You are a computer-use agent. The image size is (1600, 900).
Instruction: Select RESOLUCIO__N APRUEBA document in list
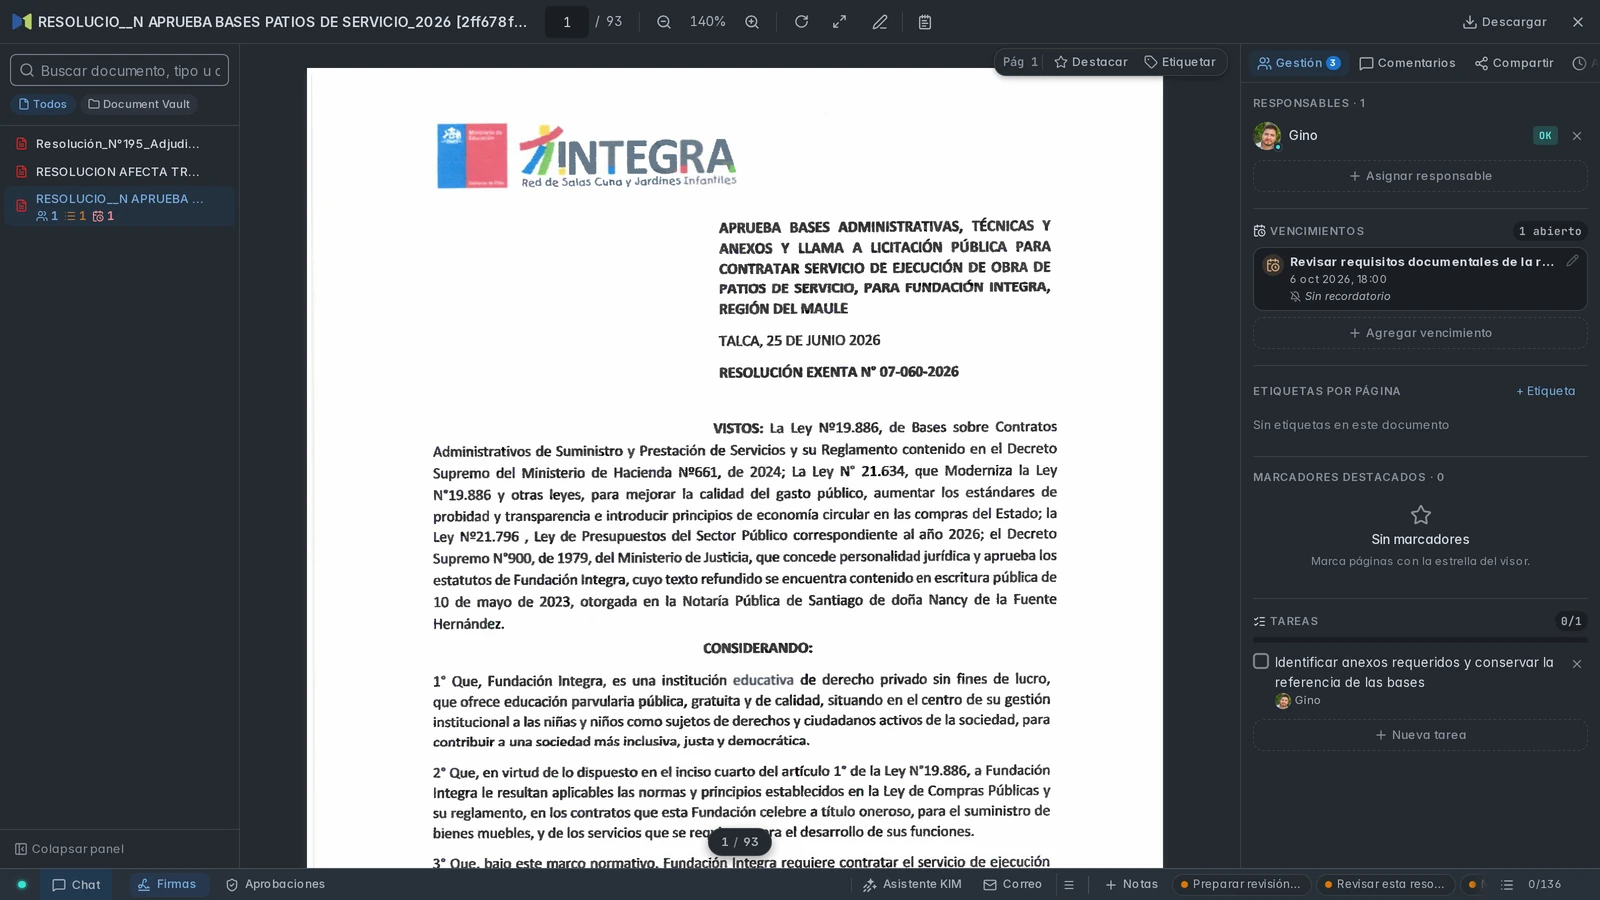coord(118,206)
